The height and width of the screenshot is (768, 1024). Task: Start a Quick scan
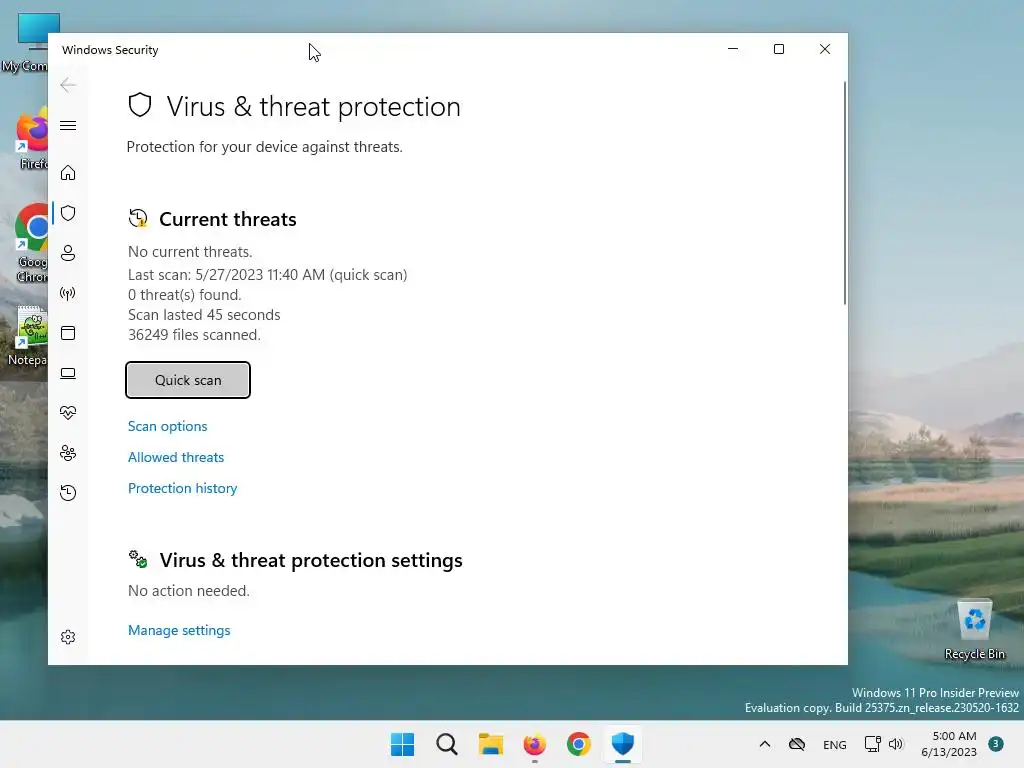(188, 380)
